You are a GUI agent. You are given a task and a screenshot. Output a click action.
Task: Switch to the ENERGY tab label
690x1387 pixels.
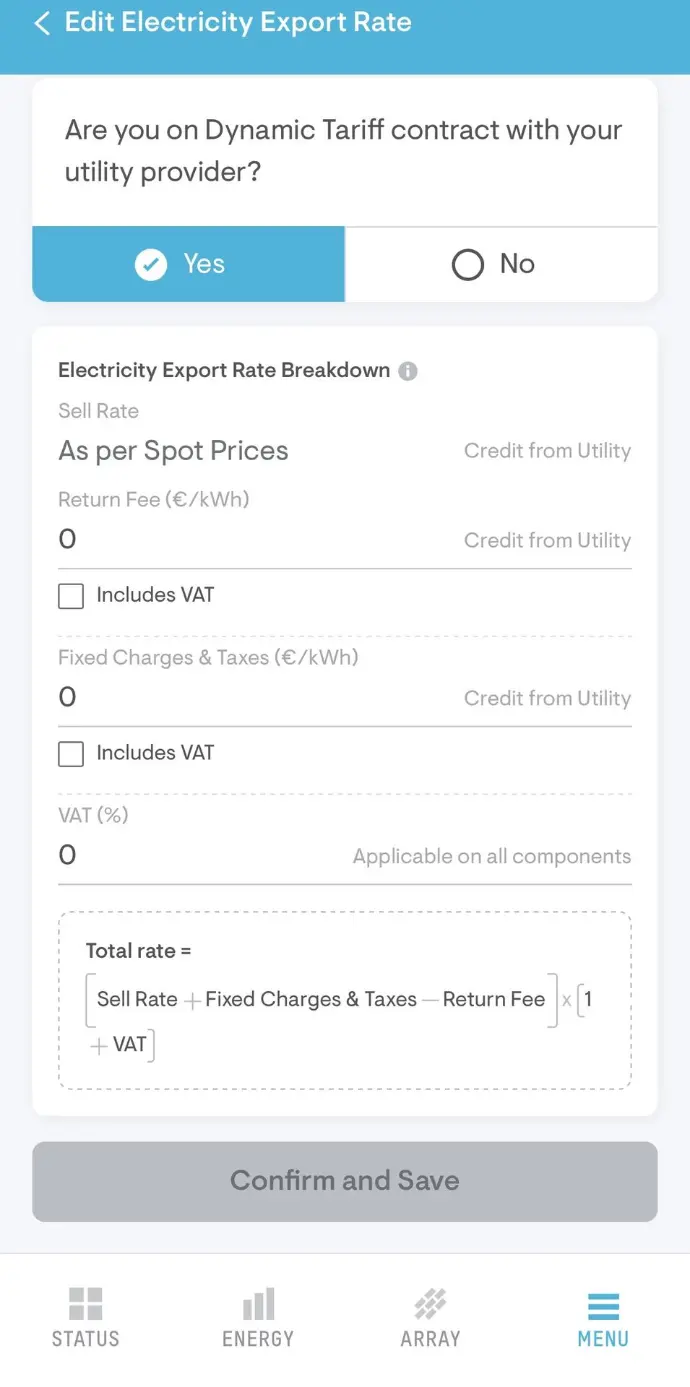258,1339
